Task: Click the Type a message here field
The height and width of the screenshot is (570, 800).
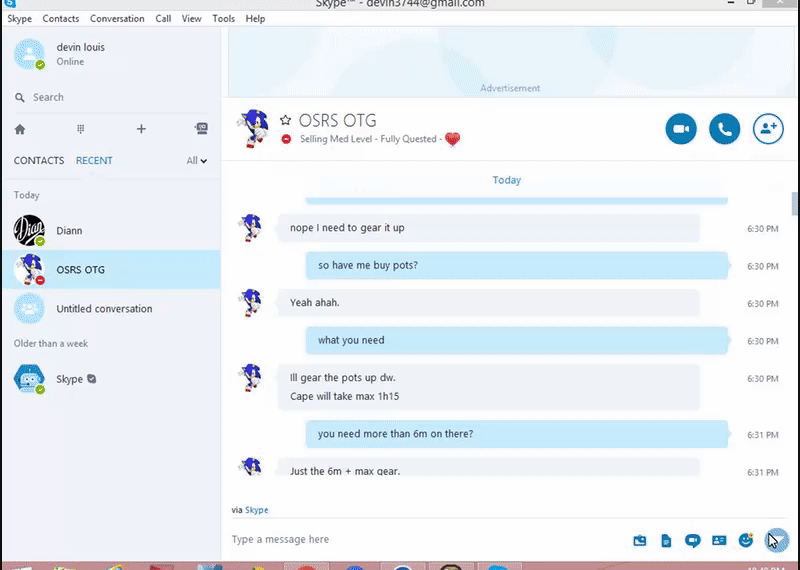Action: tap(426, 539)
